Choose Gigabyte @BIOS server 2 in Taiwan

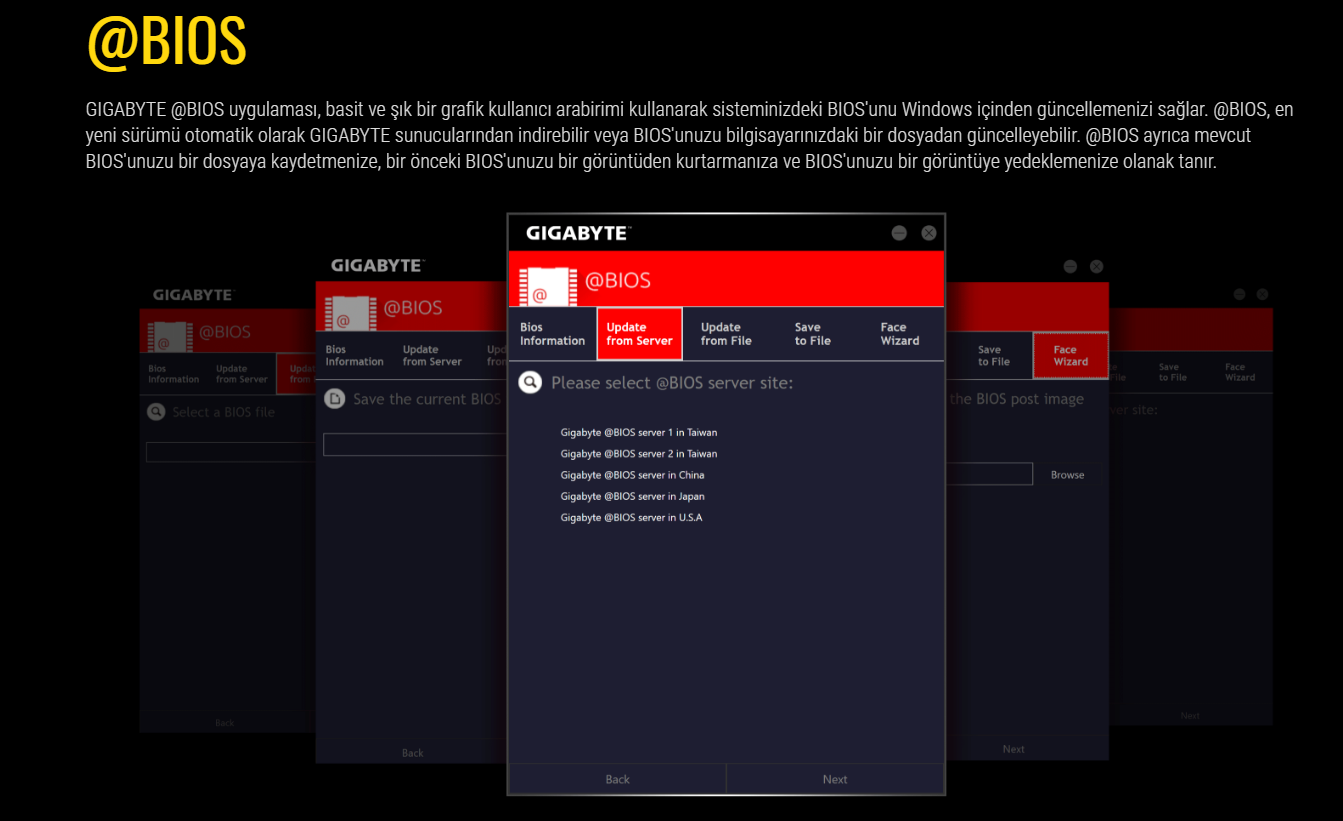639,454
